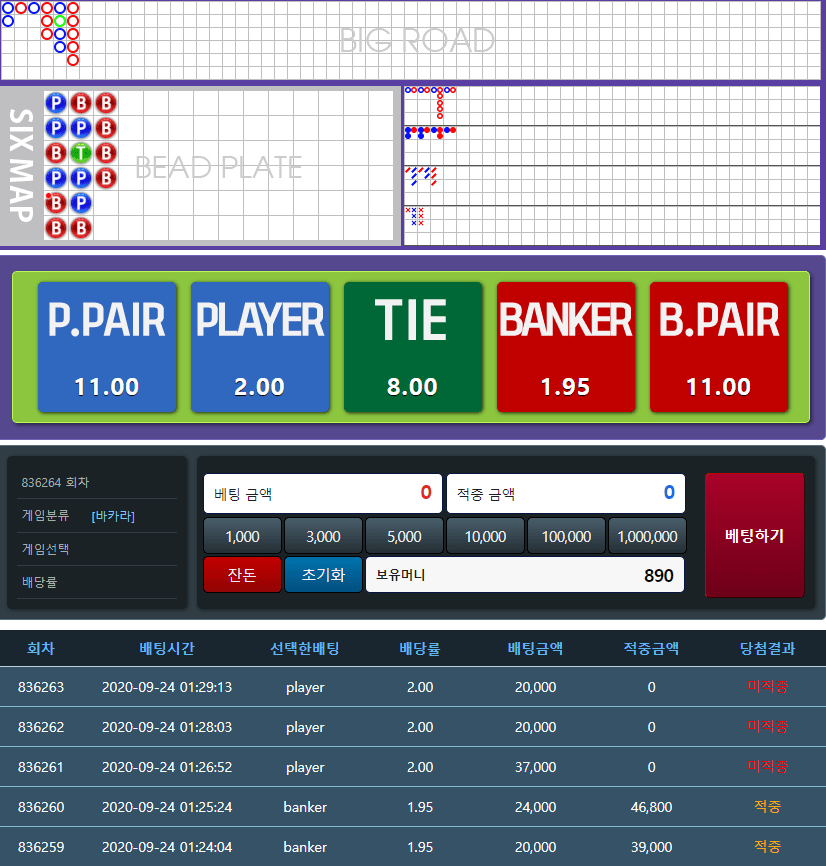The height and width of the screenshot is (866, 826).
Task: Click the 적중 금액 field
Action: point(566,493)
